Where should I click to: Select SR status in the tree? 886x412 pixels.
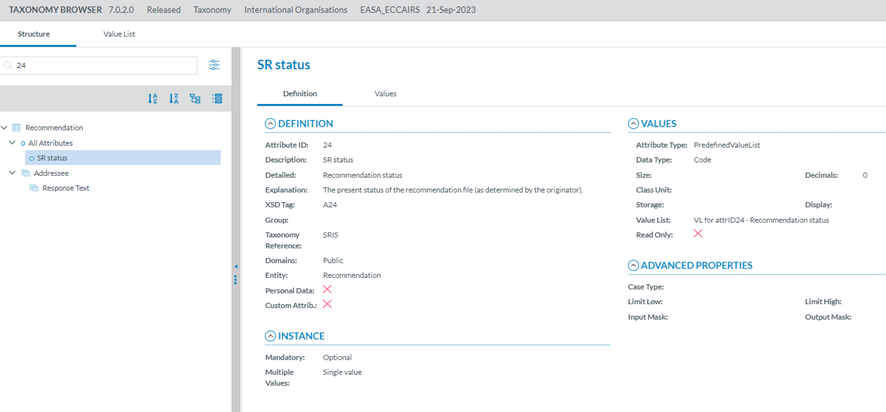(52, 158)
